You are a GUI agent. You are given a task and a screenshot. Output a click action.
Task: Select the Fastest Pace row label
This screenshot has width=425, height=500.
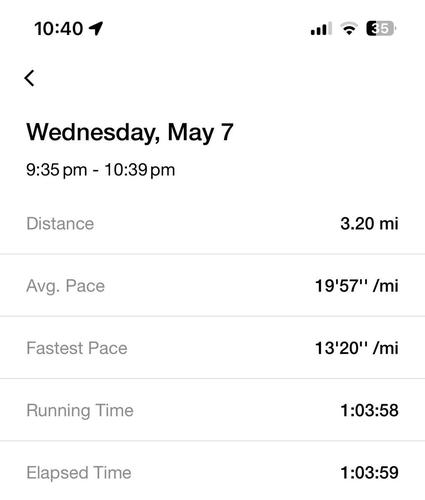tap(77, 348)
